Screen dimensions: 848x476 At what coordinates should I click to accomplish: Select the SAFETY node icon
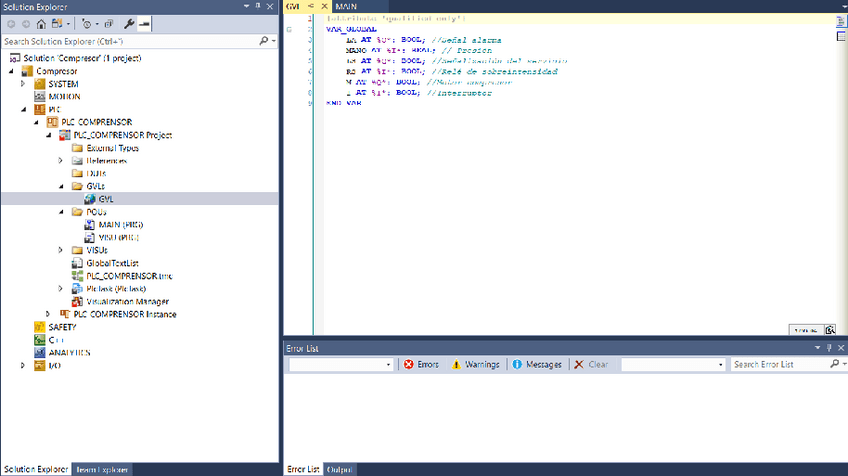pyautogui.click(x=40, y=327)
